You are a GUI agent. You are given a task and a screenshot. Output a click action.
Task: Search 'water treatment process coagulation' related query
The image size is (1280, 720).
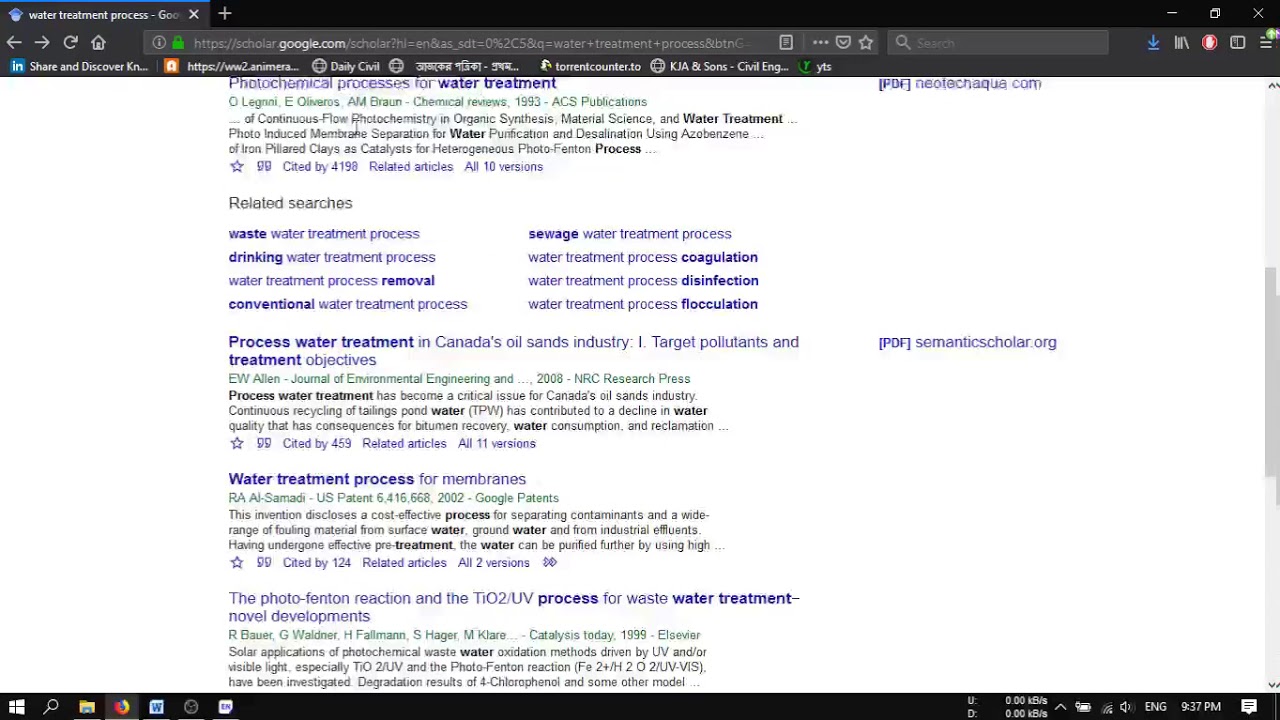click(643, 257)
